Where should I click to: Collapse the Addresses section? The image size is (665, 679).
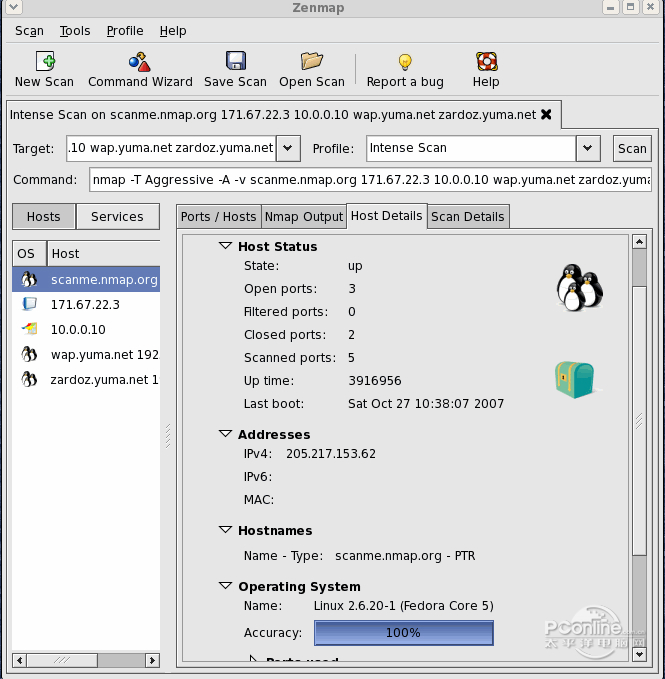[x=225, y=434]
